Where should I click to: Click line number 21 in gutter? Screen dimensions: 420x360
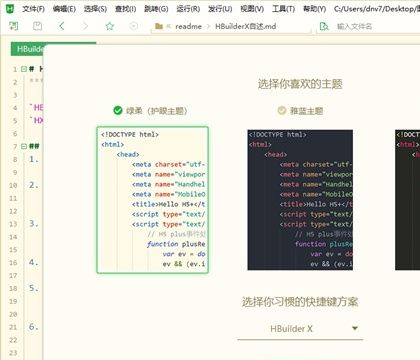pyautogui.click(x=13, y=327)
